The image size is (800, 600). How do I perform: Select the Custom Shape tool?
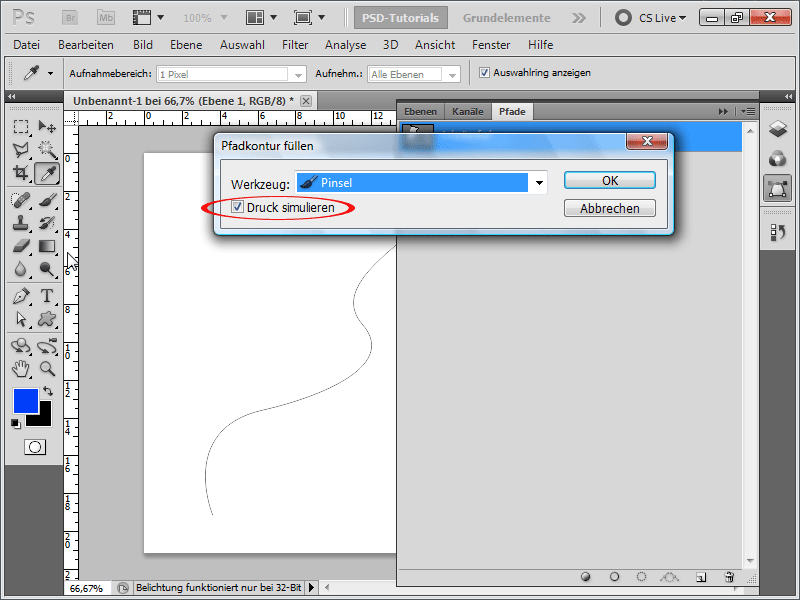[47, 319]
